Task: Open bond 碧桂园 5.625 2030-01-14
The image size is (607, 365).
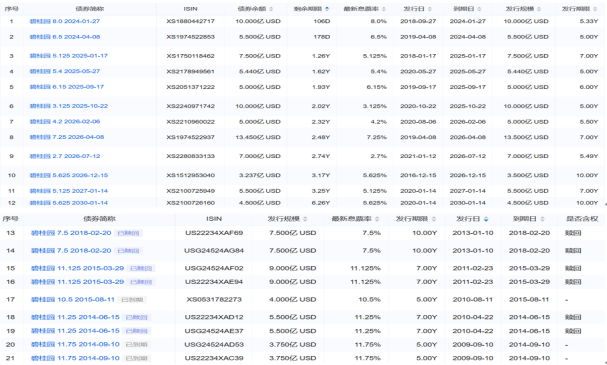Action: pyautogui.click(x=69, y=203)
